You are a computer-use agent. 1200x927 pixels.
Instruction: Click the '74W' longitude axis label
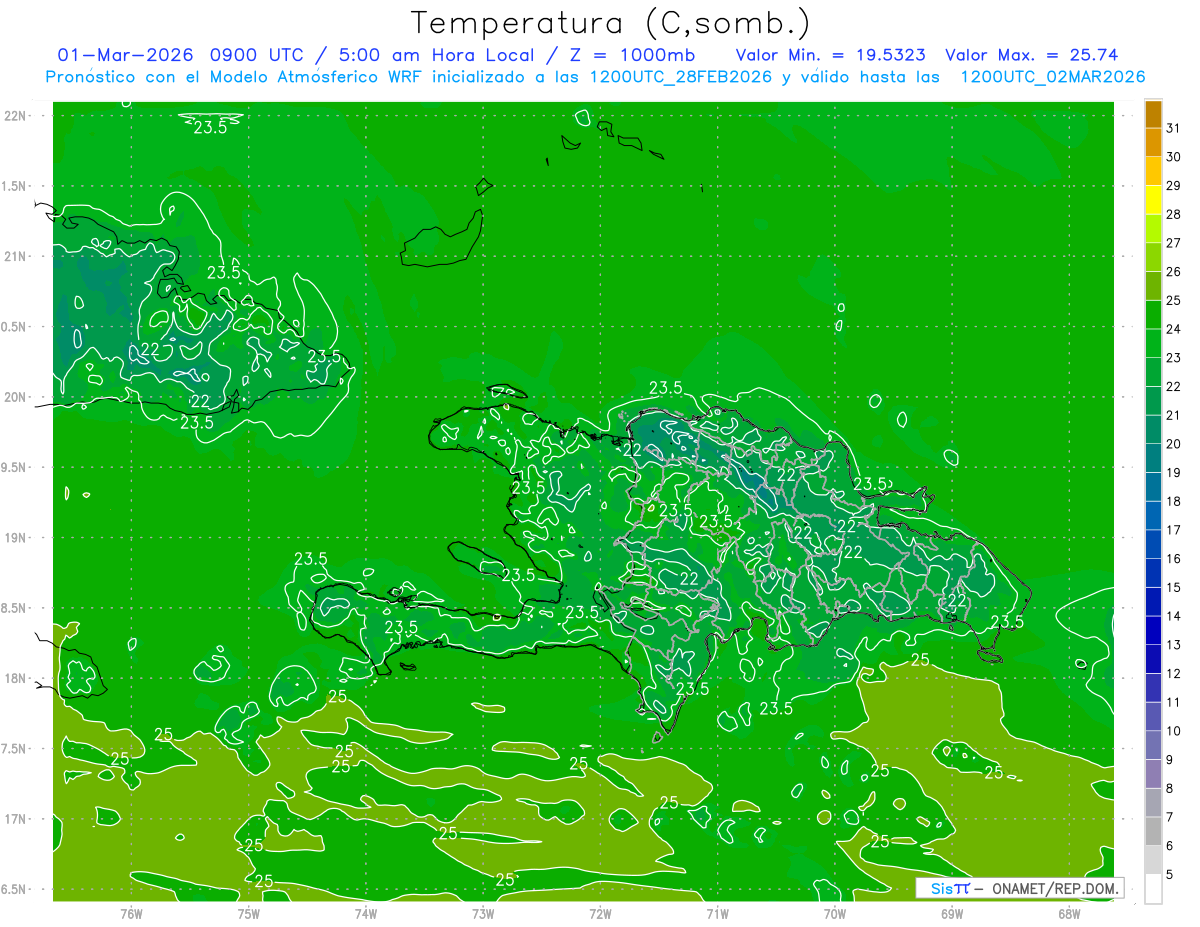(x=365, y=914)
